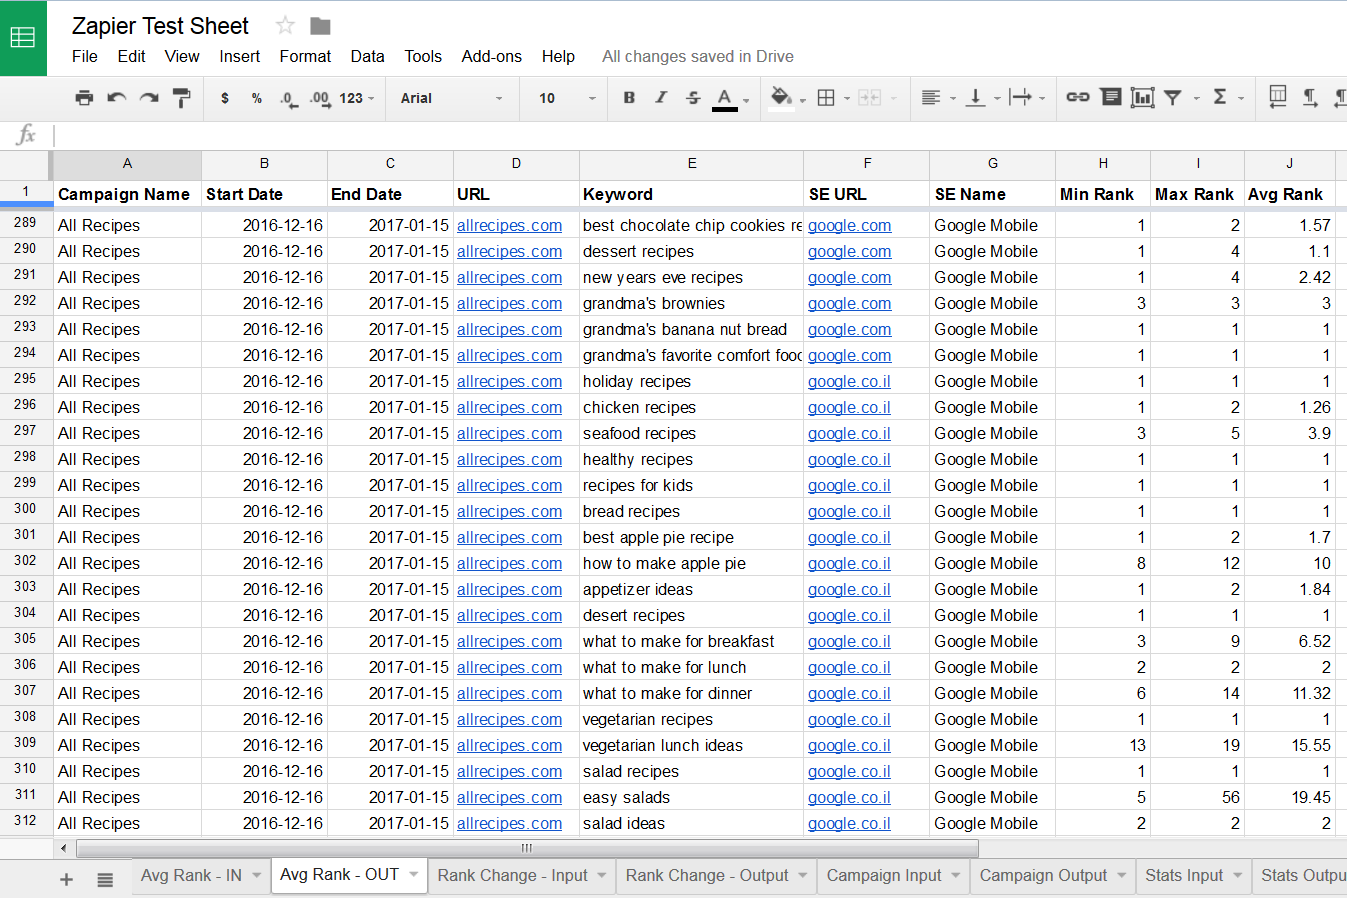Screen dimensions: 1347x898
Task: Insert a chart from toolbar
Action: coord(1142,97)
